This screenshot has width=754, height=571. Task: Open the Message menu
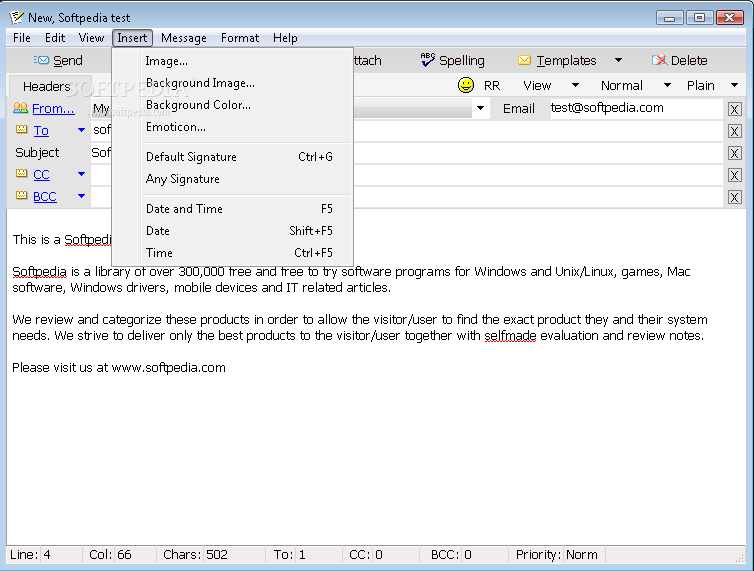point(184,38)
